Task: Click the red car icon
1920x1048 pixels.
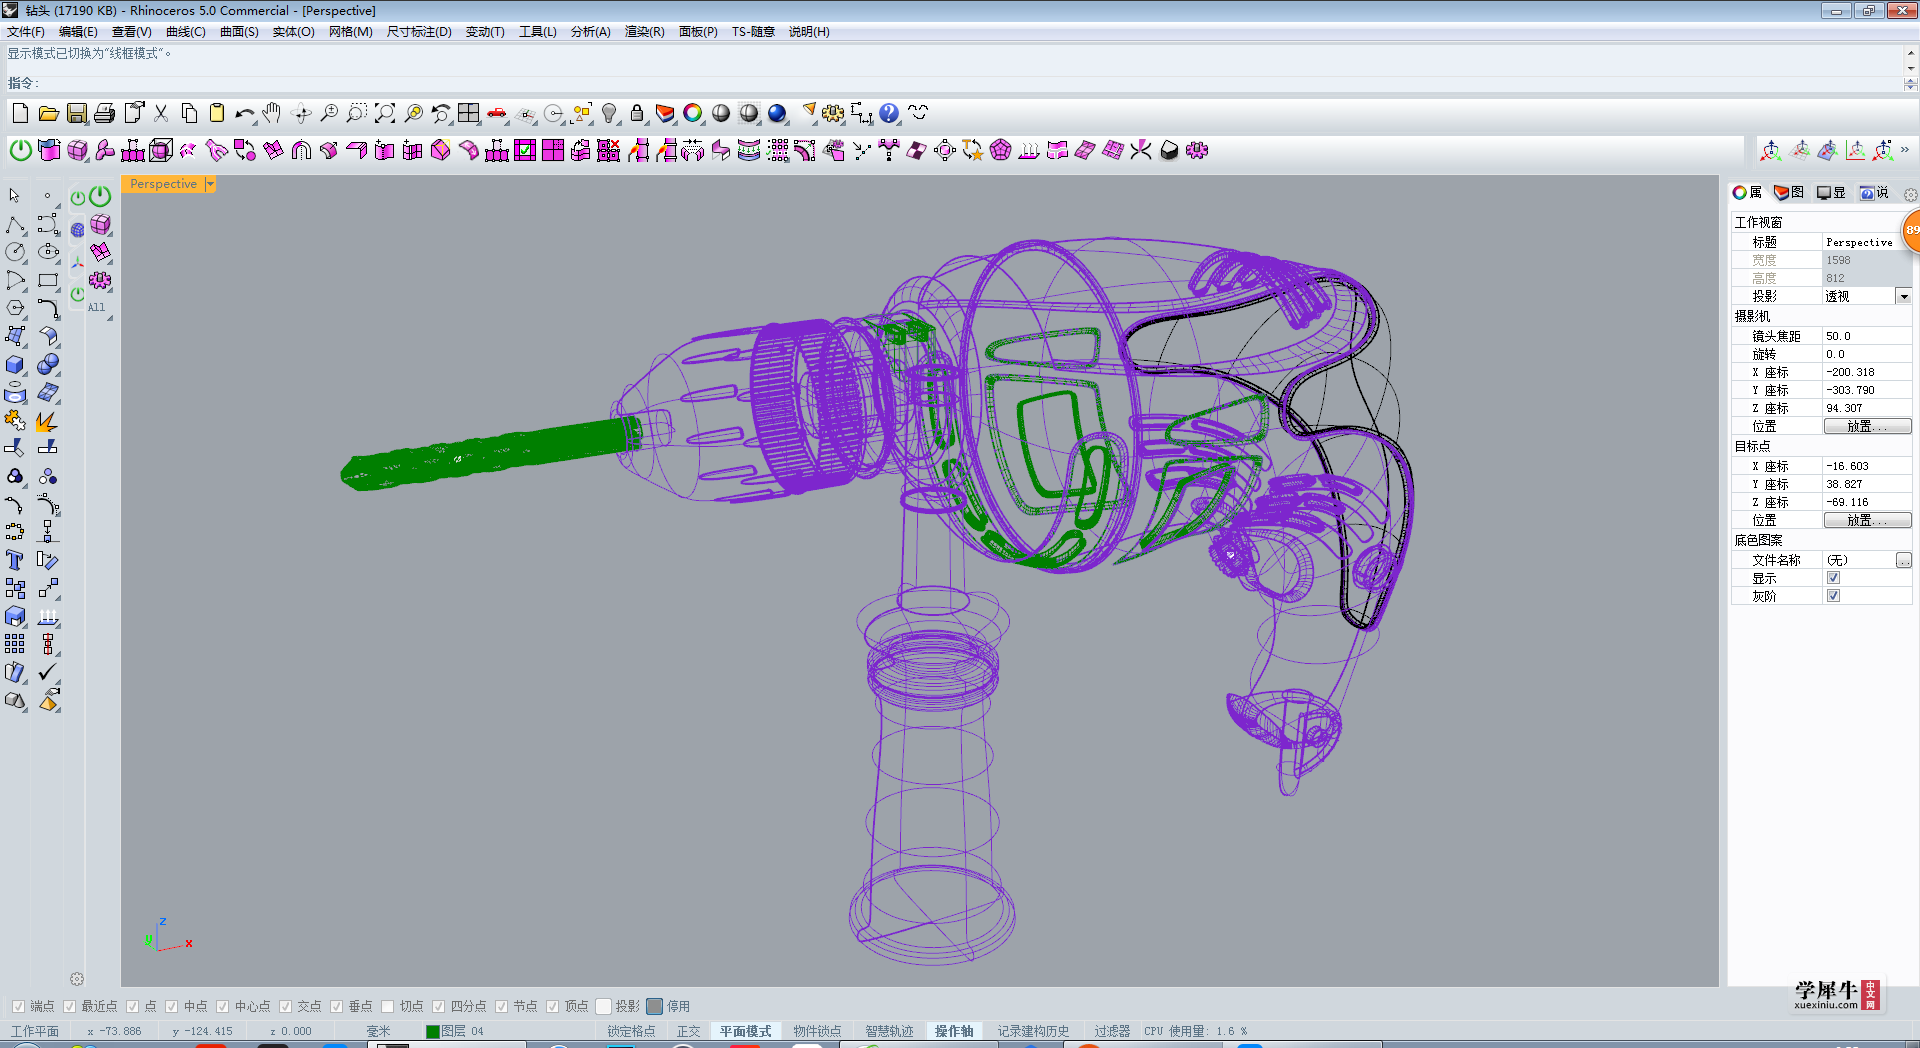Action: [497, 113]
